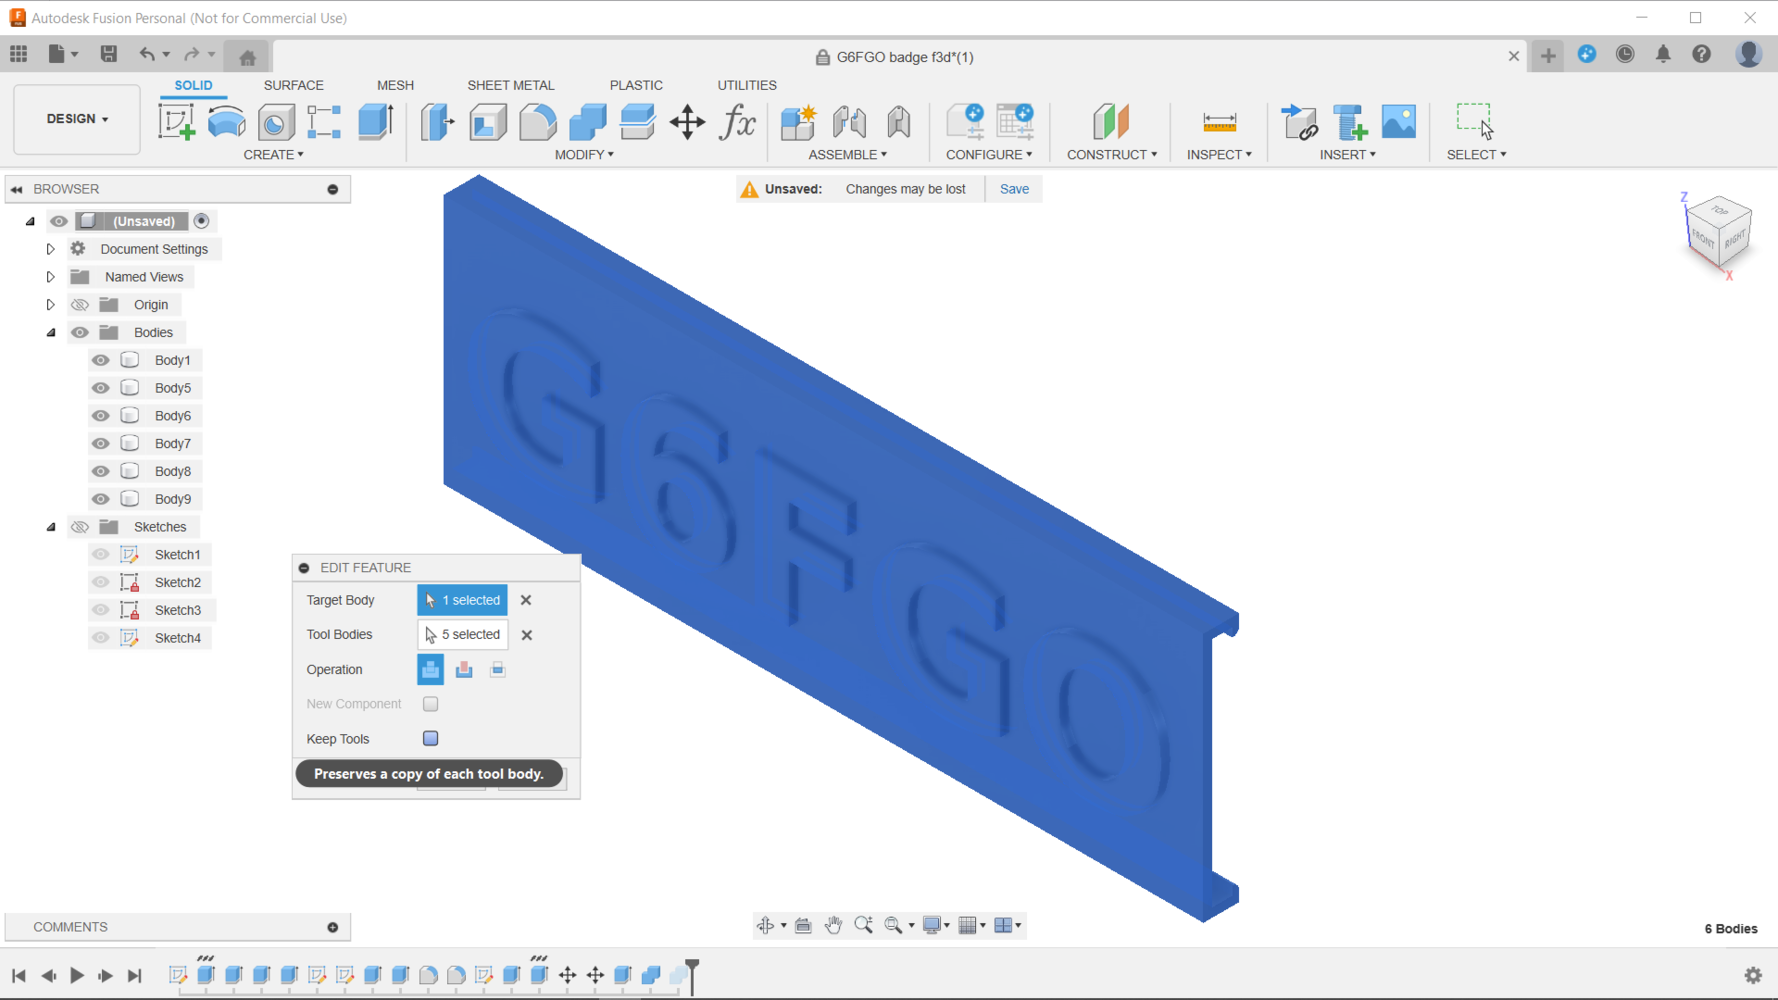
Task: Select the Create Form tool icon
Action: [226, 122]
